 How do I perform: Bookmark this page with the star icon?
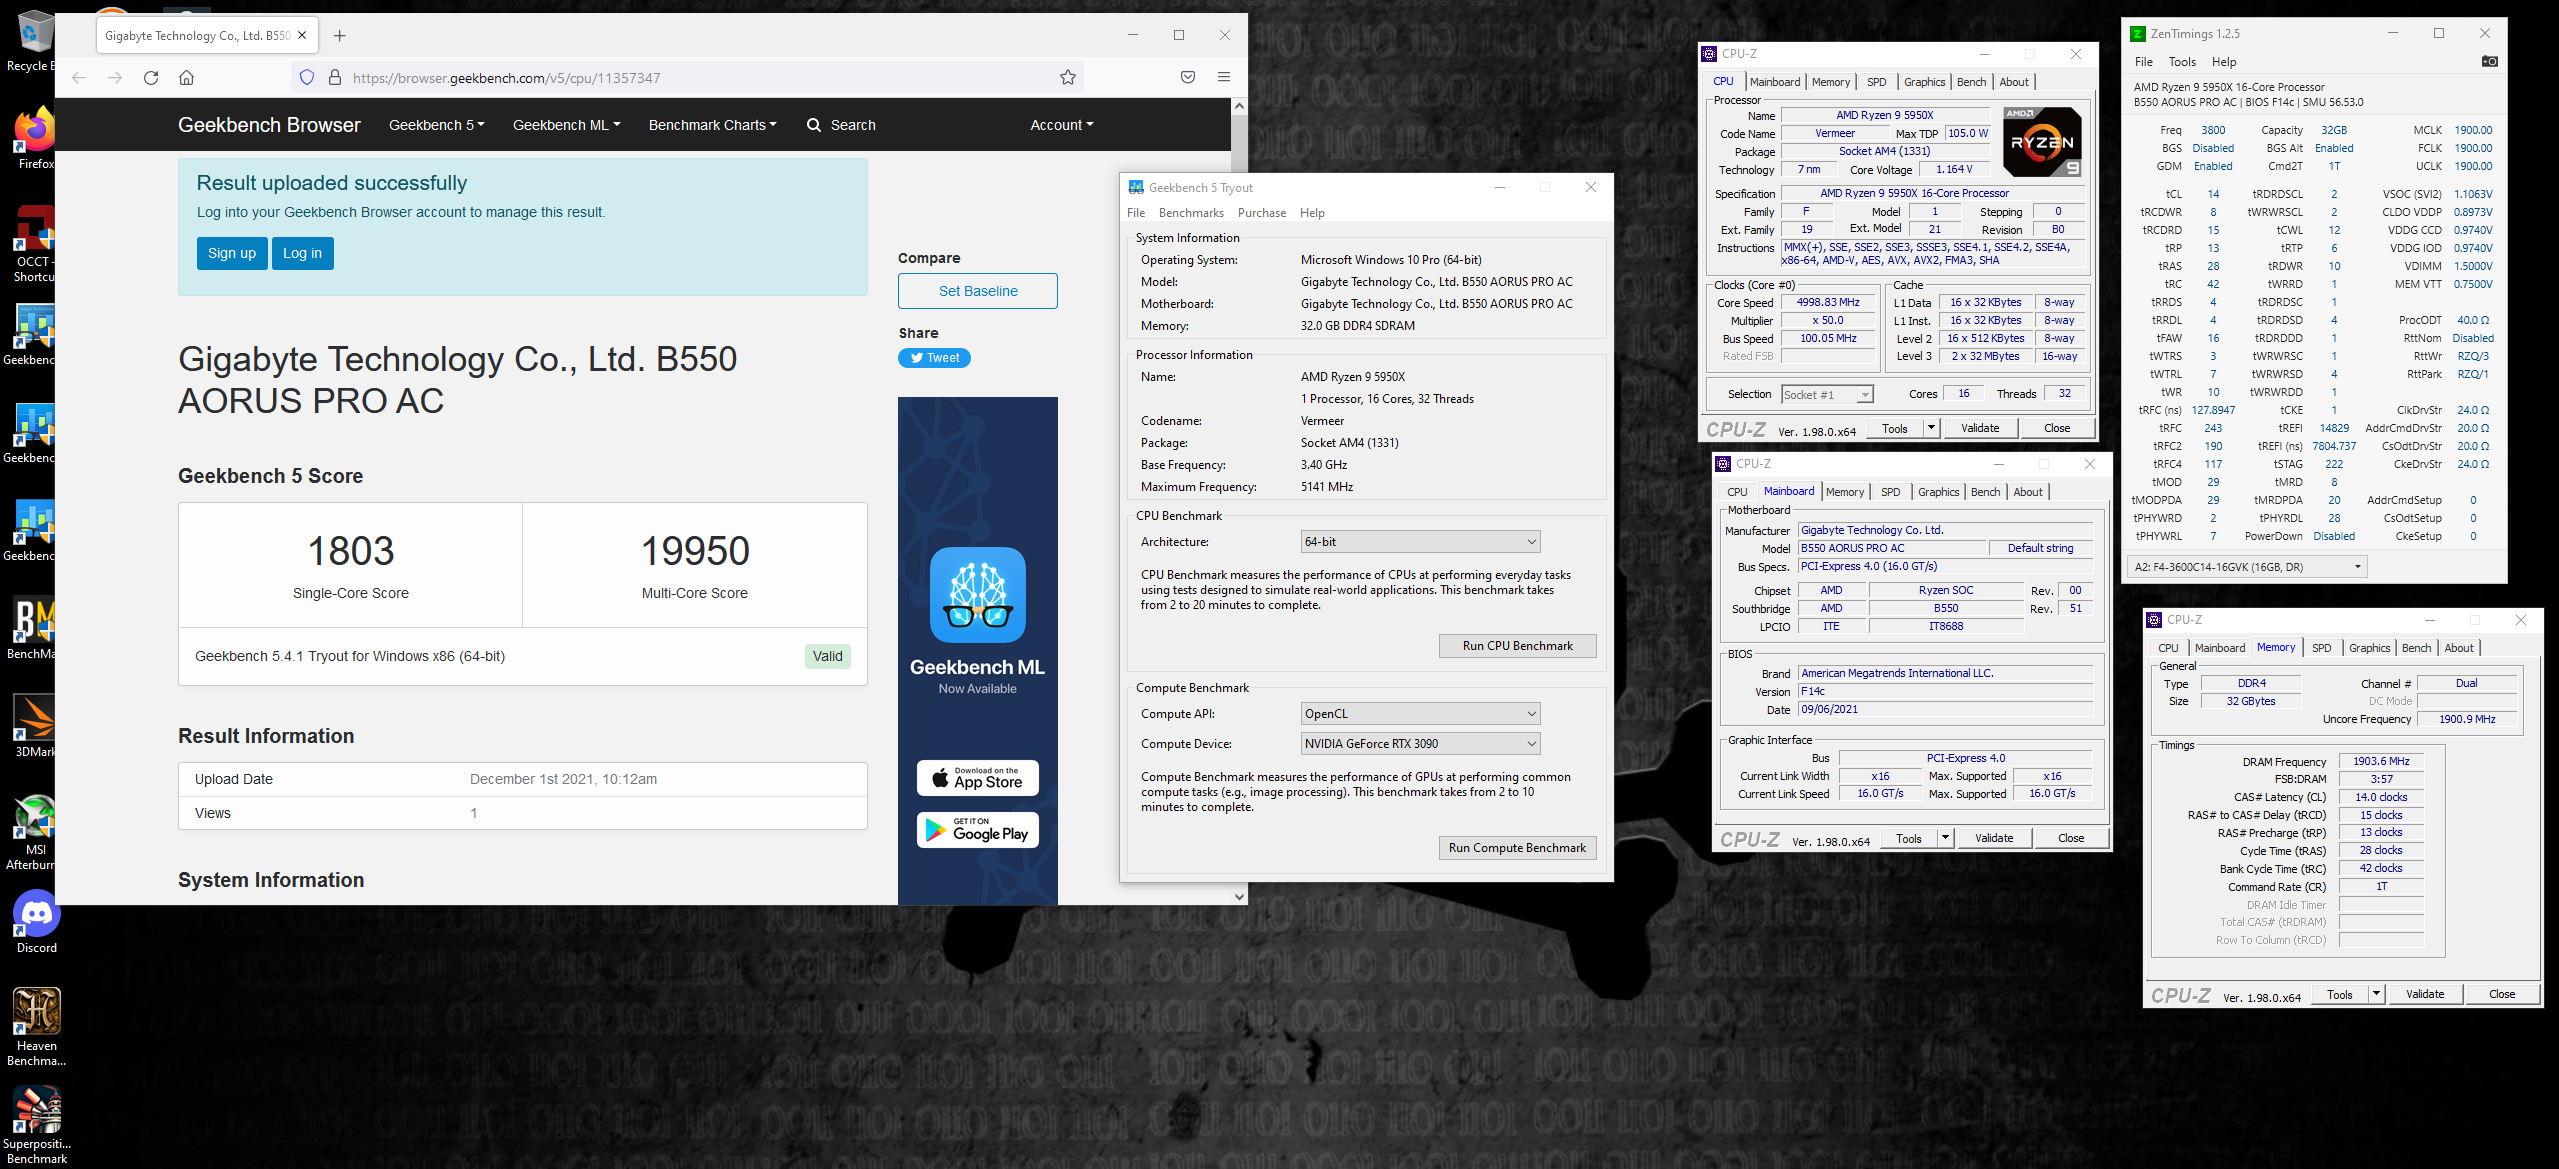point(1068,78)
